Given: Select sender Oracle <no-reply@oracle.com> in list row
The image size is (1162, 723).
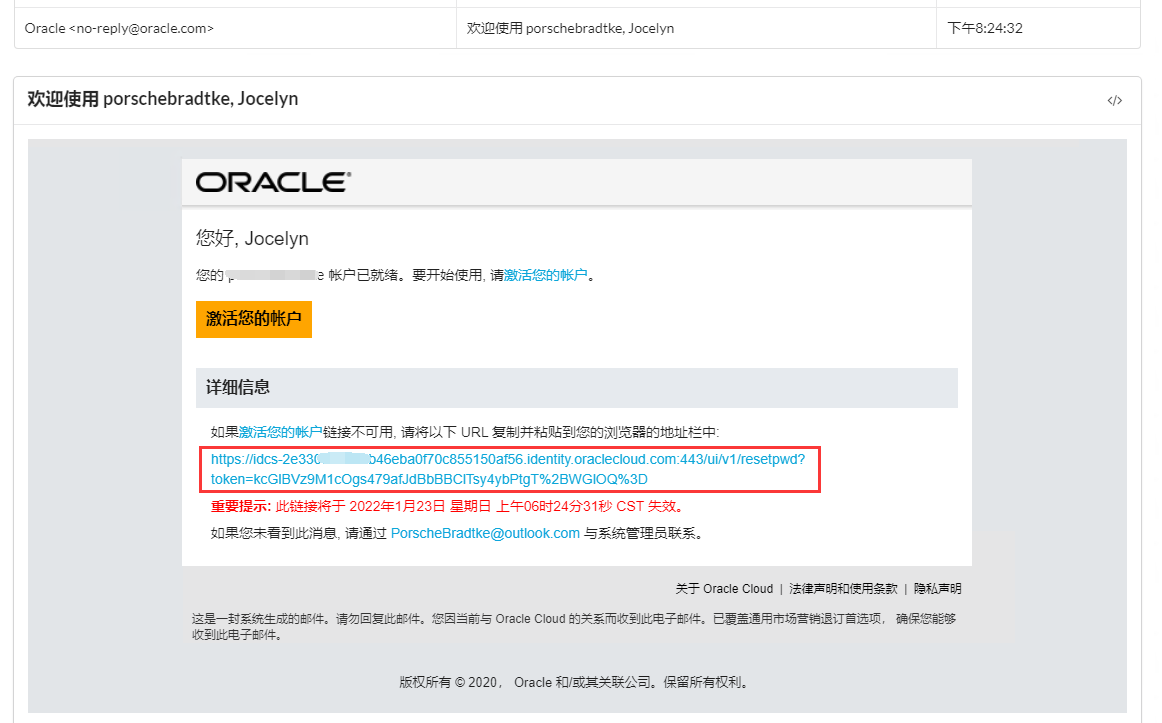Looking at the screenshot, I should pyautogui.click(x=119, y=28).
